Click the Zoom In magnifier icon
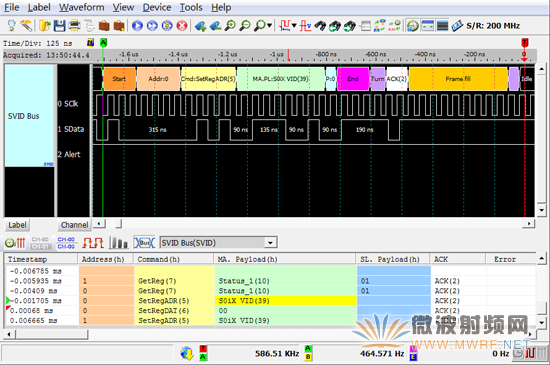The width and height of the screenshot is (550, 365). pos(230,26)
